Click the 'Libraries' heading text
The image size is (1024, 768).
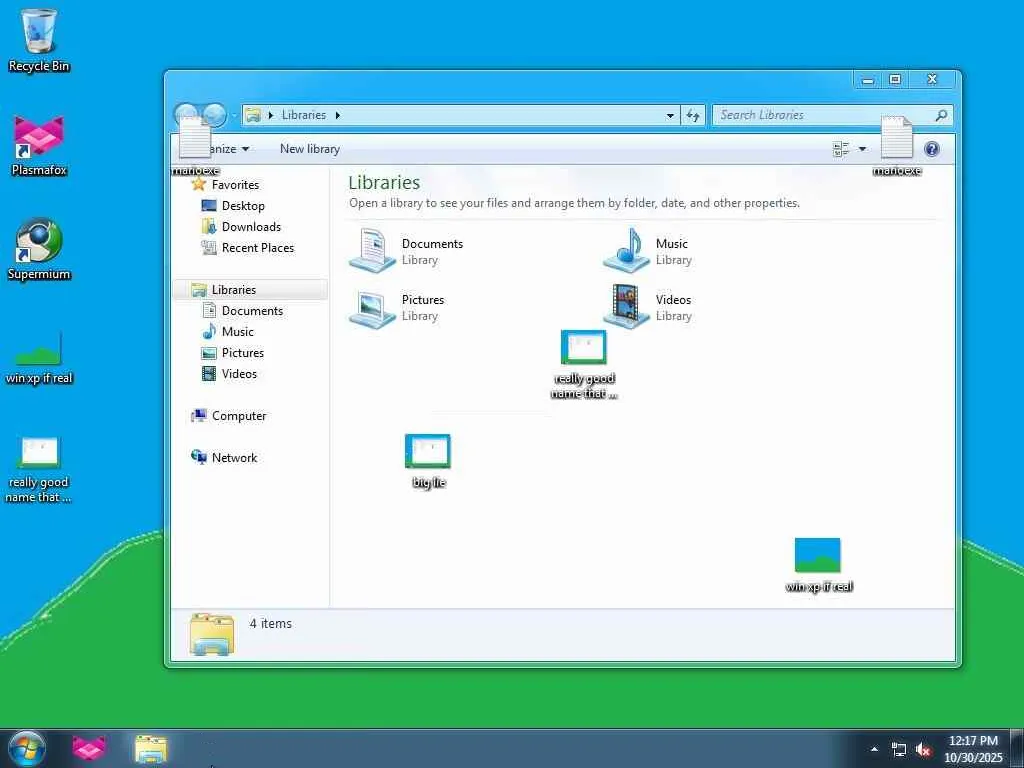click(384, 182)
